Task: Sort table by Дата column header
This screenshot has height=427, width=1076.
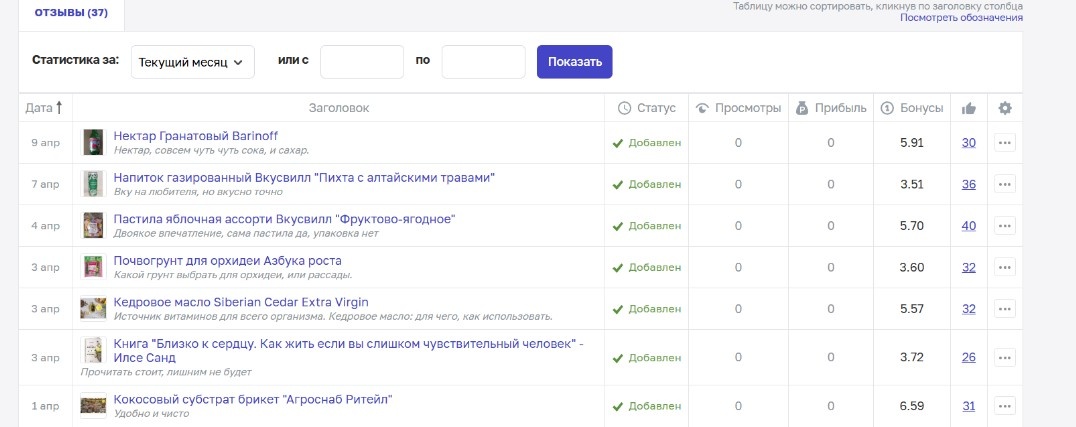Action: pyautogui.click(x=44, y=108)
